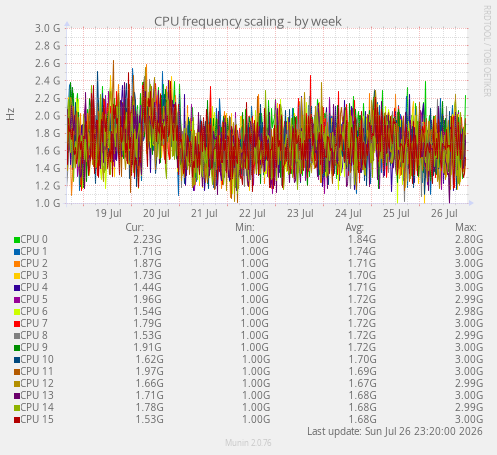Click the 'CPU 7' legend label
Screen dimensions: 497x455
(x=34, y=323)
